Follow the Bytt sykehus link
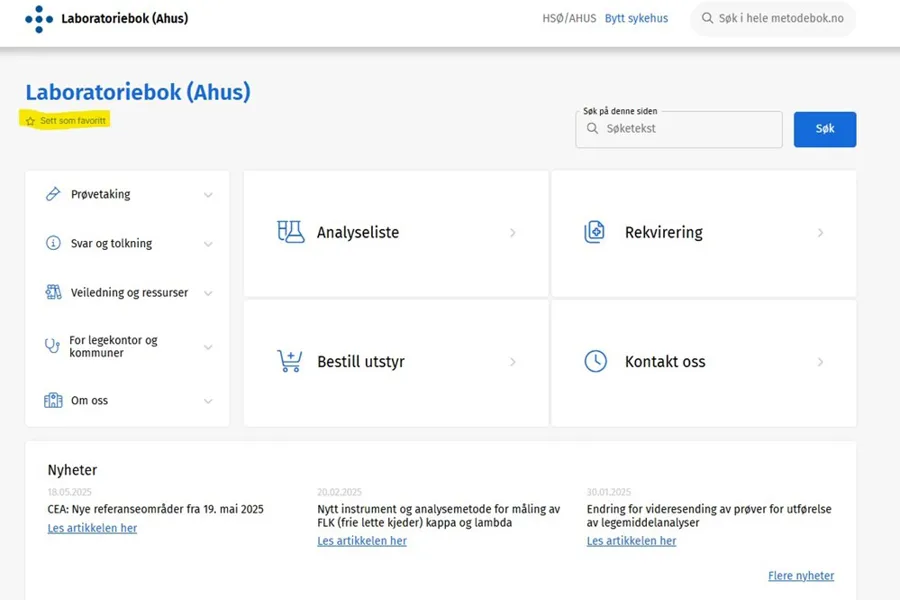 pyautogui.click(x=636, y=19)
